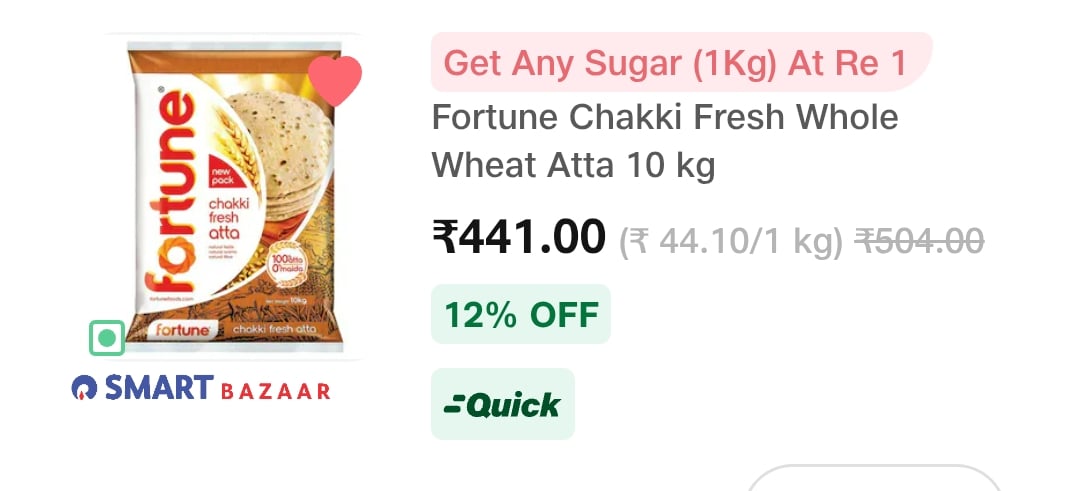1078x491 pixels.
Task: Click the small Fortune label at the bottom of the pack
Action: click(x=182, y=330)
